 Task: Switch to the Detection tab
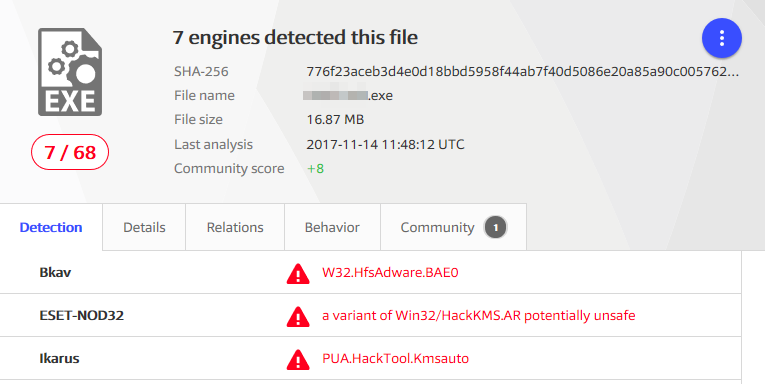coord(51,227)
